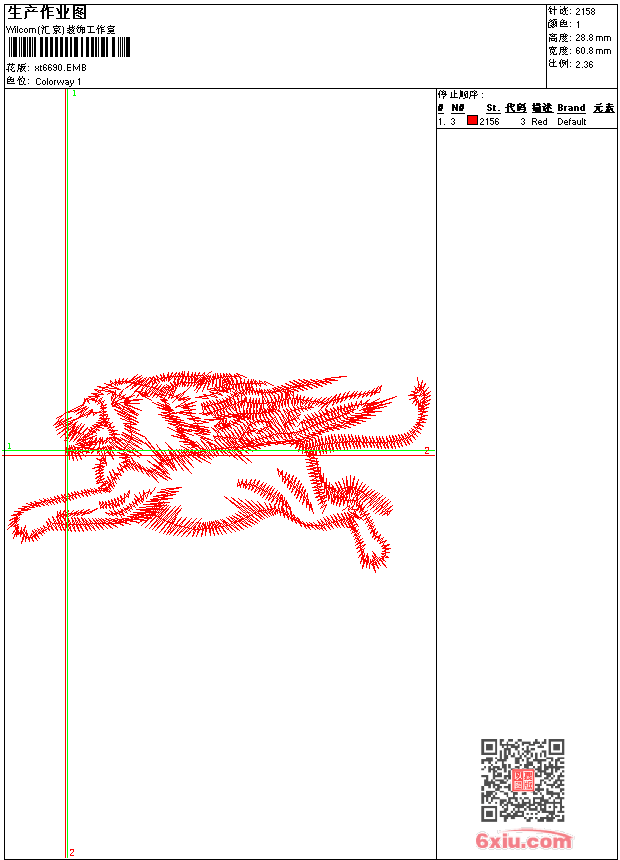Click the Red description cell
Image resolution: width=620 pixels, height=860 pixels.
[539, 122]
